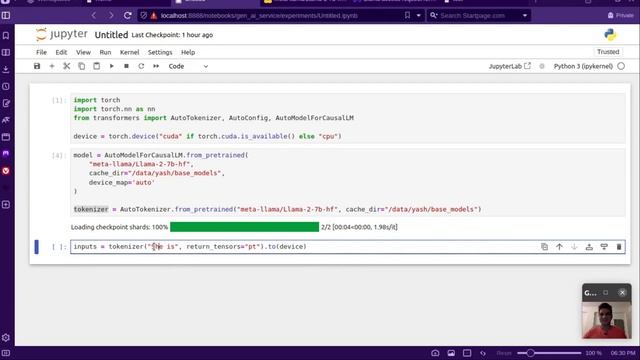The image size is (640, 360).
Task: Click the Last Checkpoint: 1 hour ago text
Action: click(x=172, y=35)
